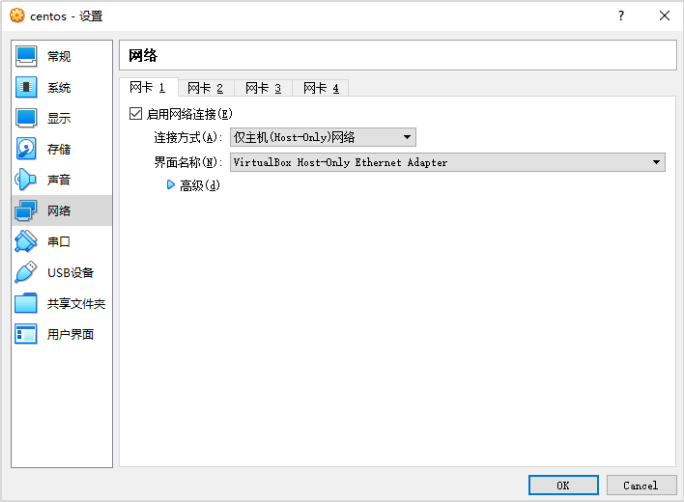Open the 界面名称 adapter name dropdown
Viewport: 684px width, 502px height.
pos(448,162)
